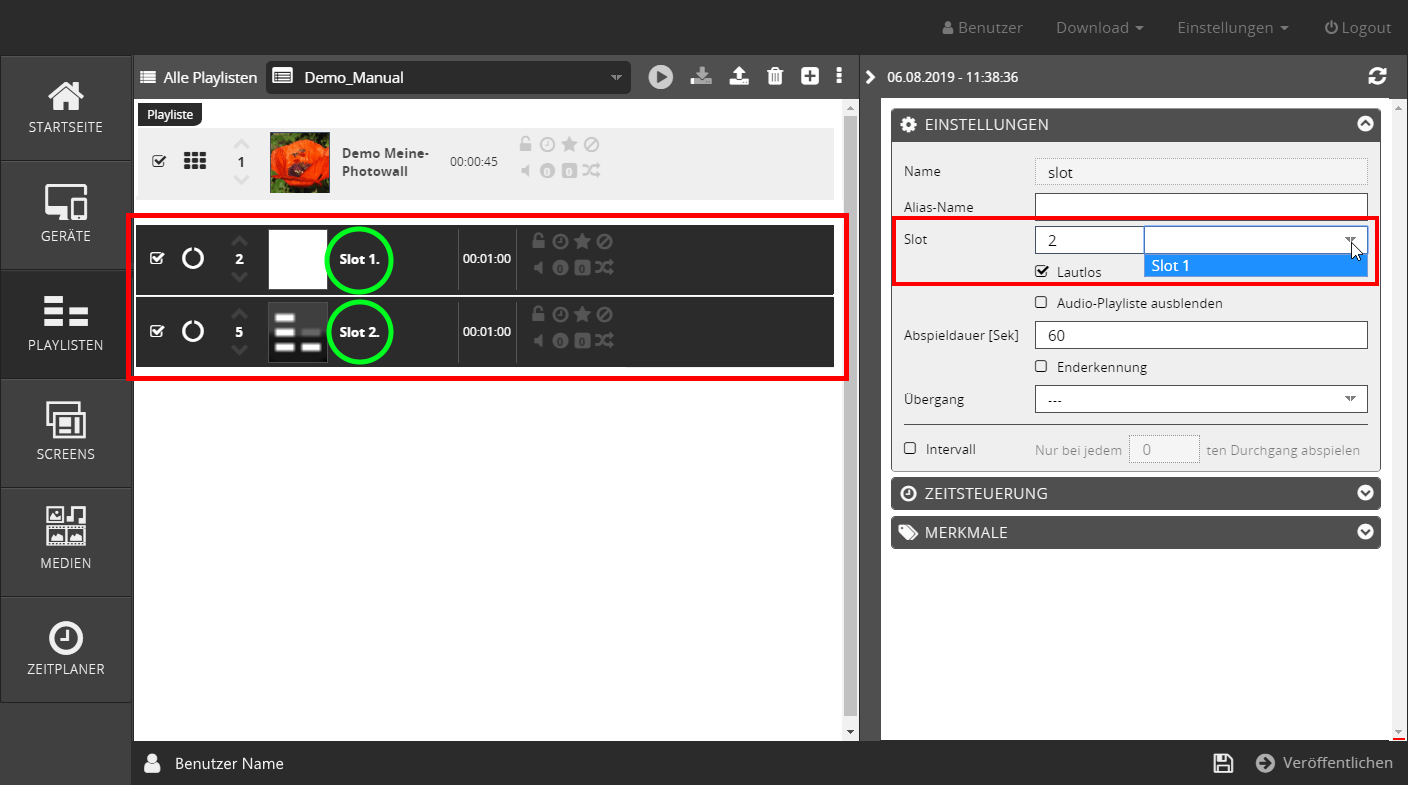Screen dimensions: 1408x785
Task: Click the lock icon in Slot 1 row
Action: pos(538,241)
